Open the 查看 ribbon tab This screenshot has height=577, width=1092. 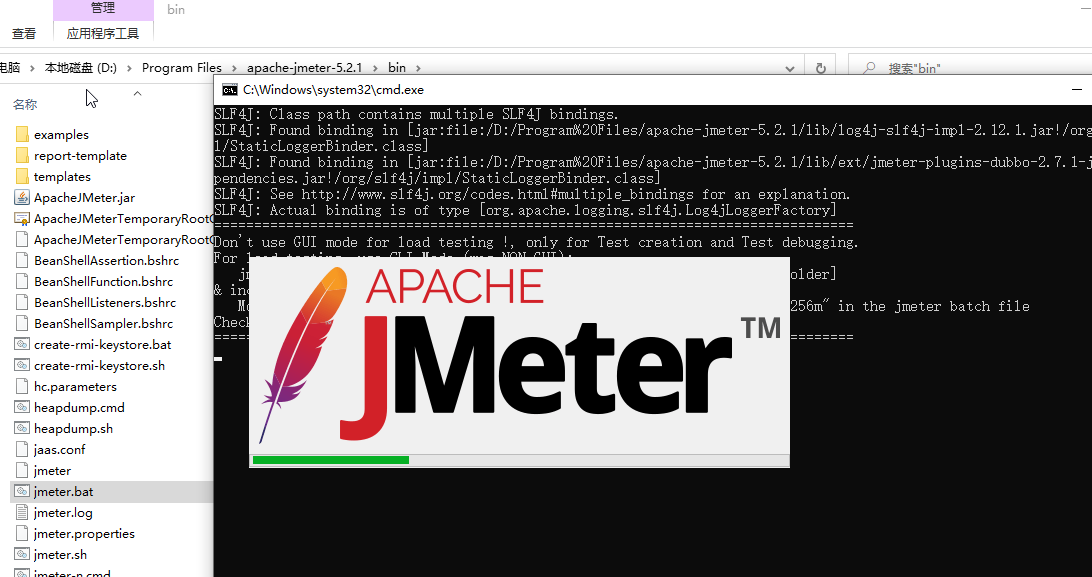(x=24, y=33)
